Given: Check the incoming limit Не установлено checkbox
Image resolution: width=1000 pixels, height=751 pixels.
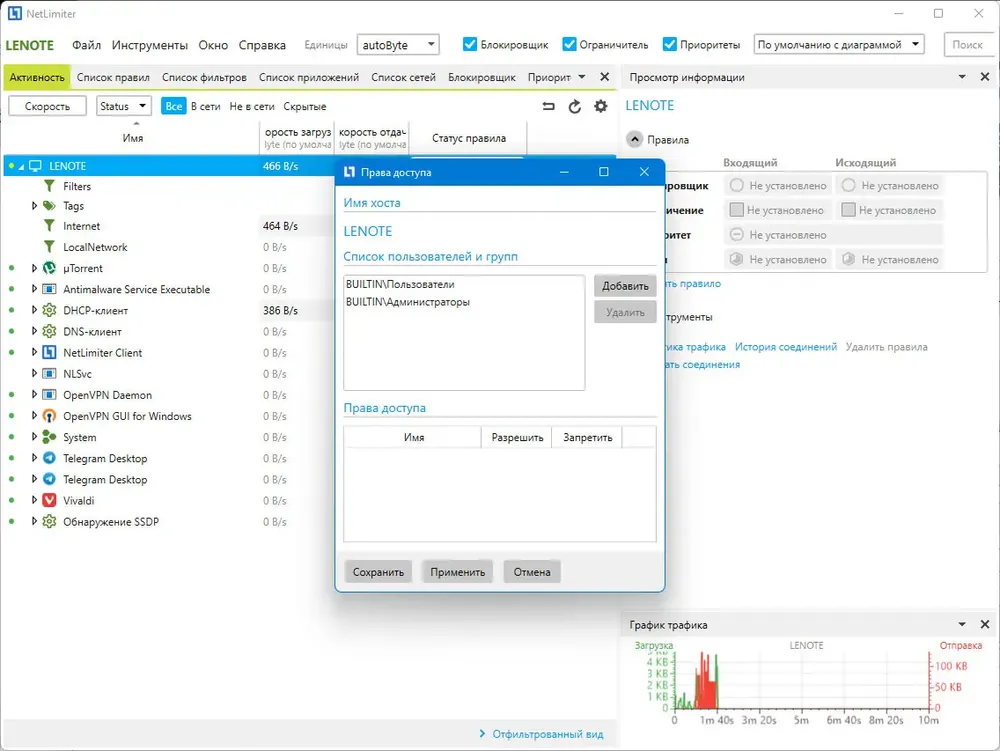Looking at the screenshot, I should [737, 210].
